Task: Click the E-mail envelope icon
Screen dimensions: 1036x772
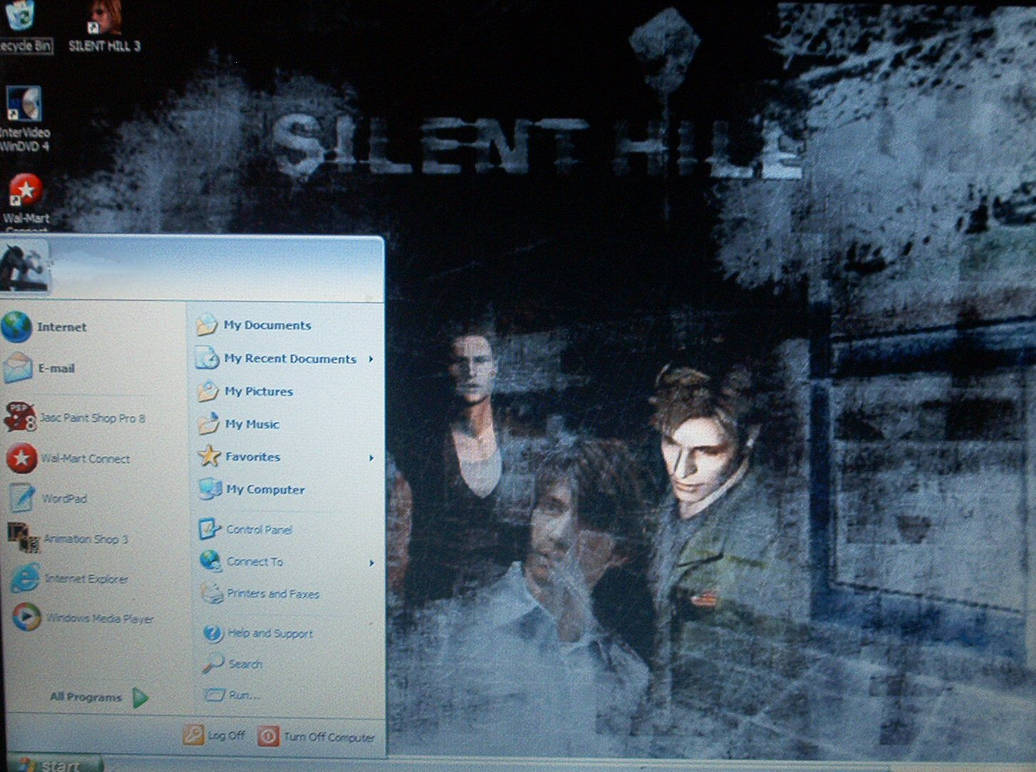Action: [x=18, y=368]
